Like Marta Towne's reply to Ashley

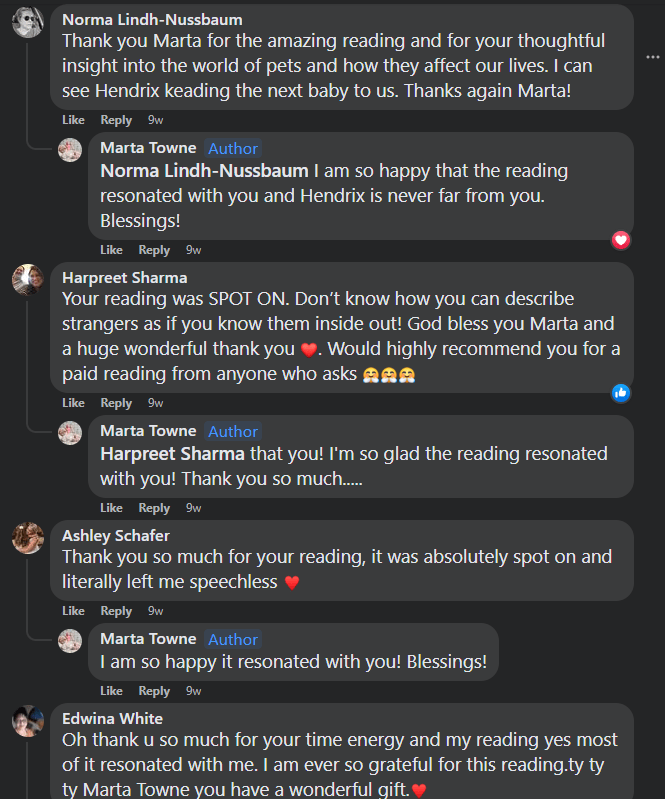(x=111, y=691)
